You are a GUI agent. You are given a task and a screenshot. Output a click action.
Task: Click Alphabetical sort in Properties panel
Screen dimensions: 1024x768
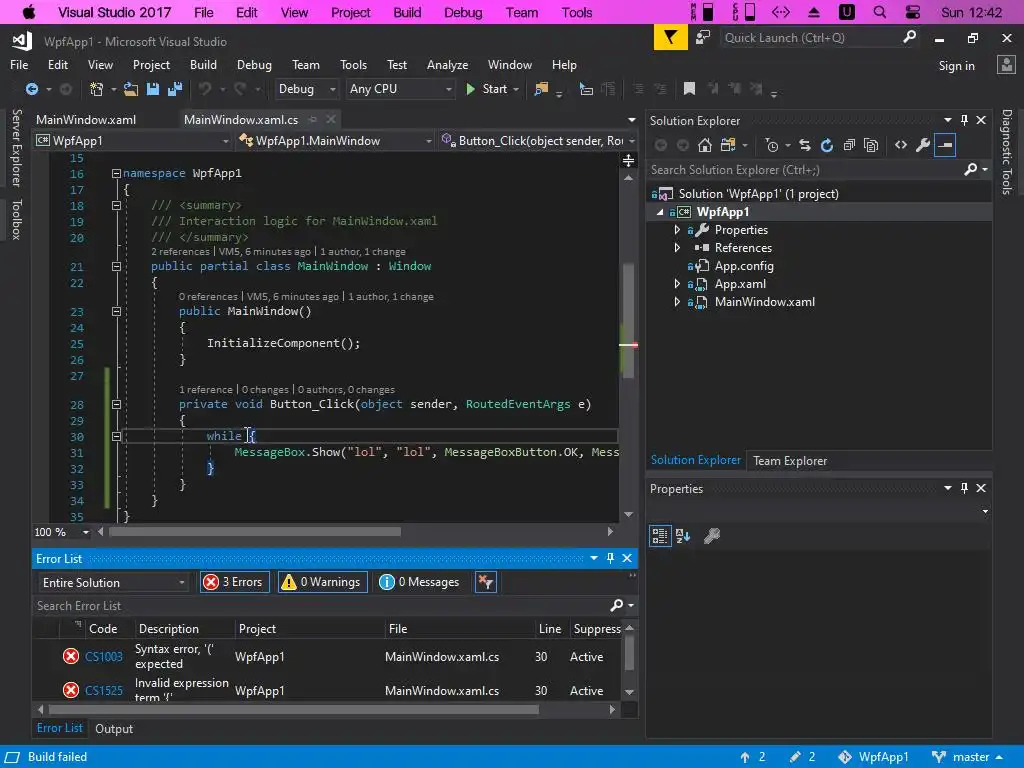click(683, 536)
